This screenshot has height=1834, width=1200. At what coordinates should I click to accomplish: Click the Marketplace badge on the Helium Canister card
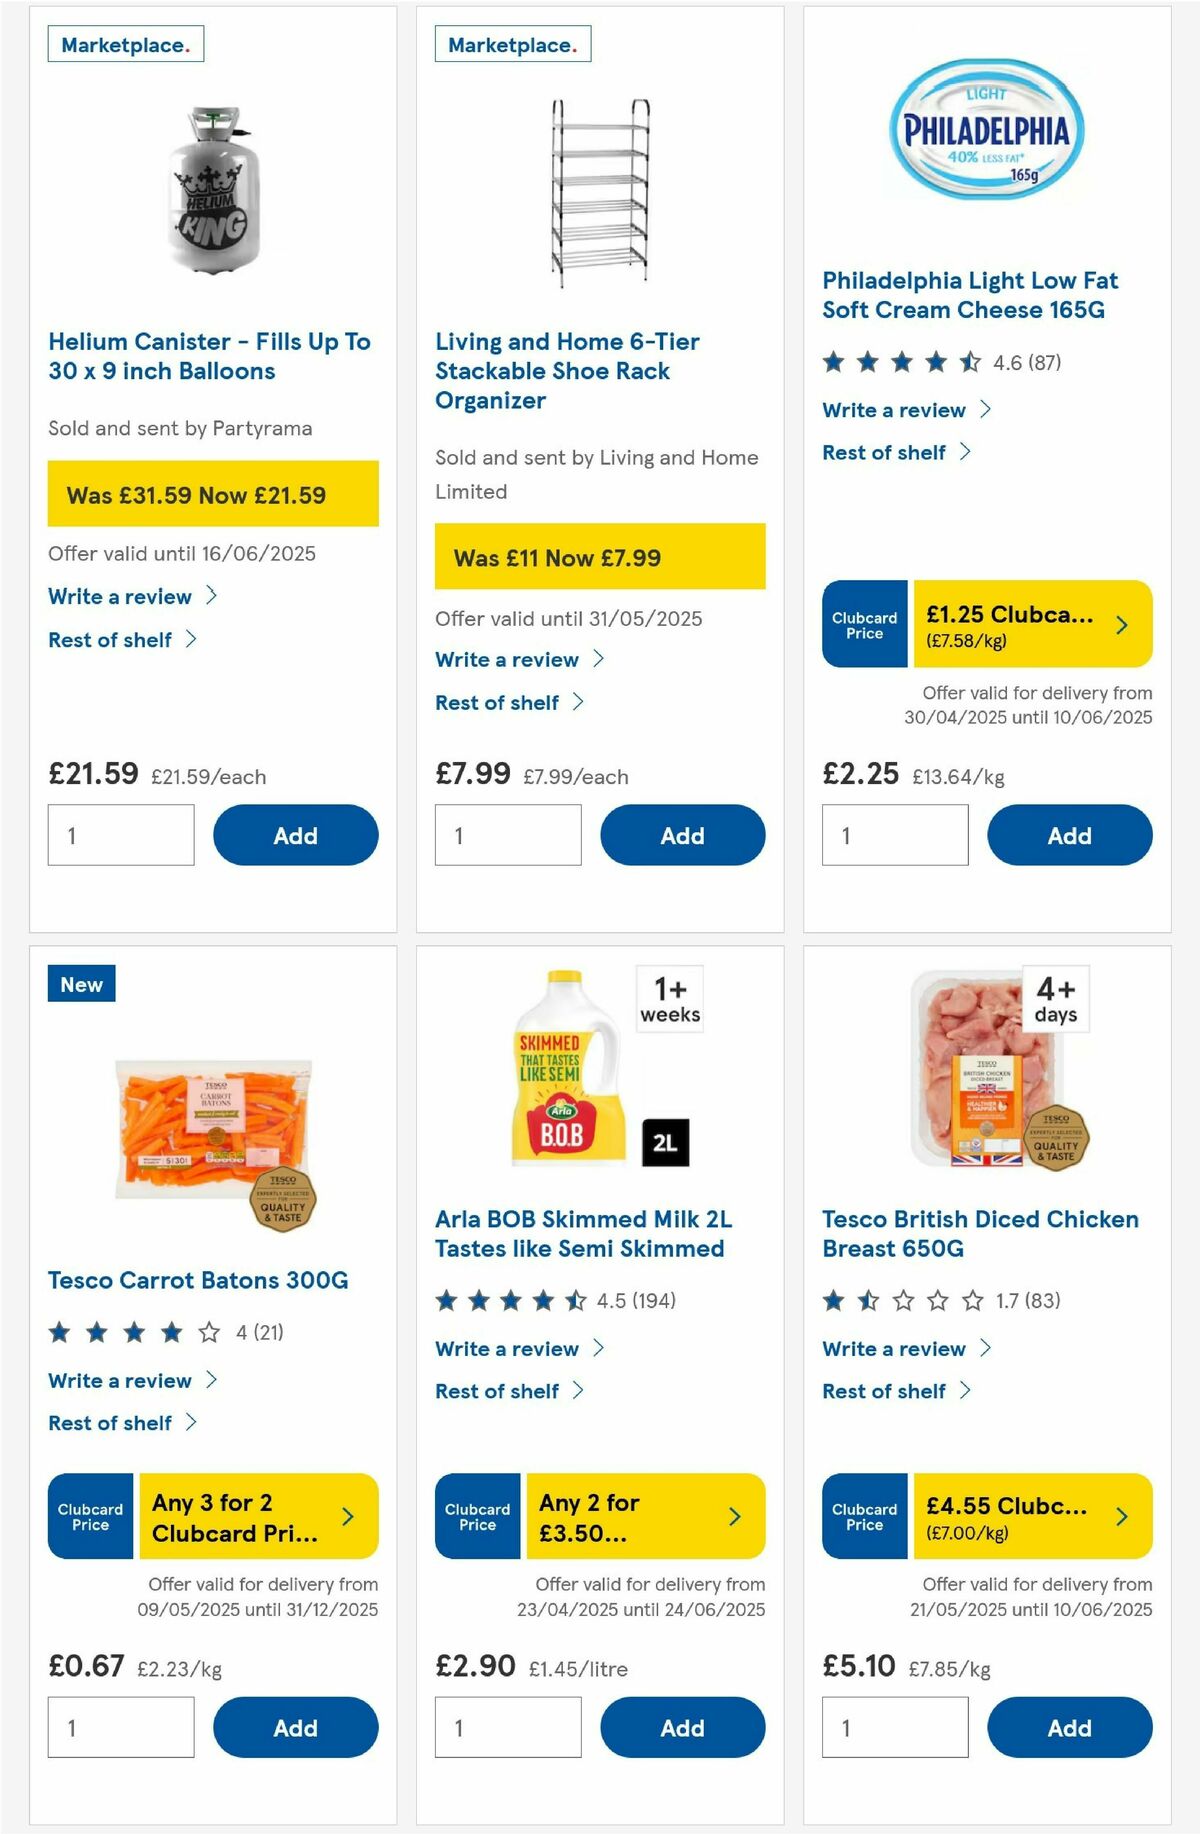click(x=123, y=44)
